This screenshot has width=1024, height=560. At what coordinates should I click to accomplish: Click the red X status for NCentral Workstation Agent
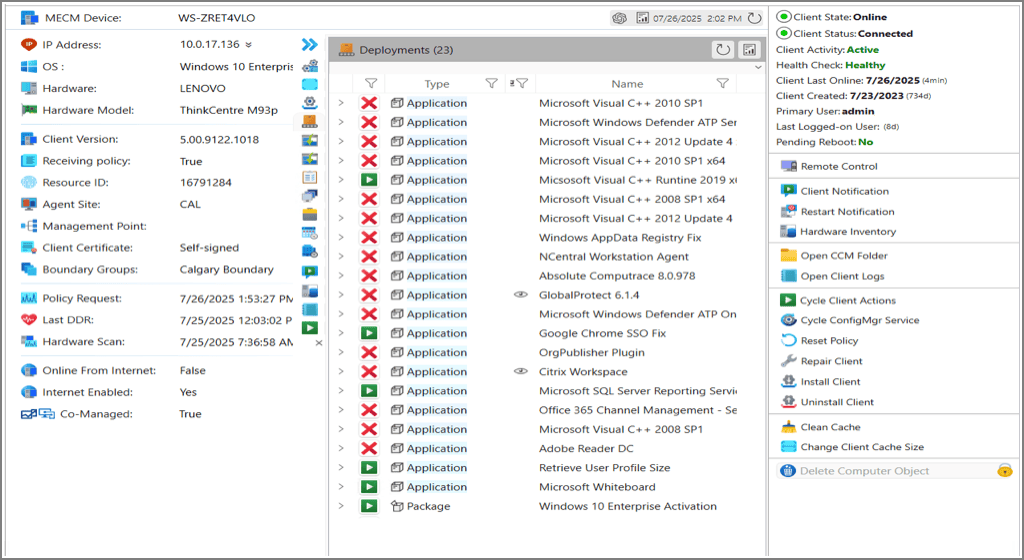pos(369,257)
